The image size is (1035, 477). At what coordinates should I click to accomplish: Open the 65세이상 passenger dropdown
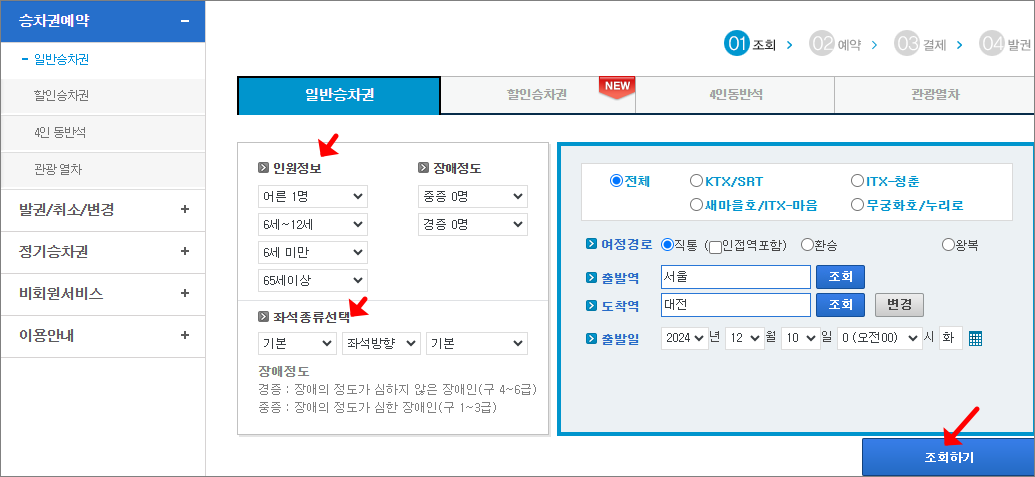click(x=313, y=280)
